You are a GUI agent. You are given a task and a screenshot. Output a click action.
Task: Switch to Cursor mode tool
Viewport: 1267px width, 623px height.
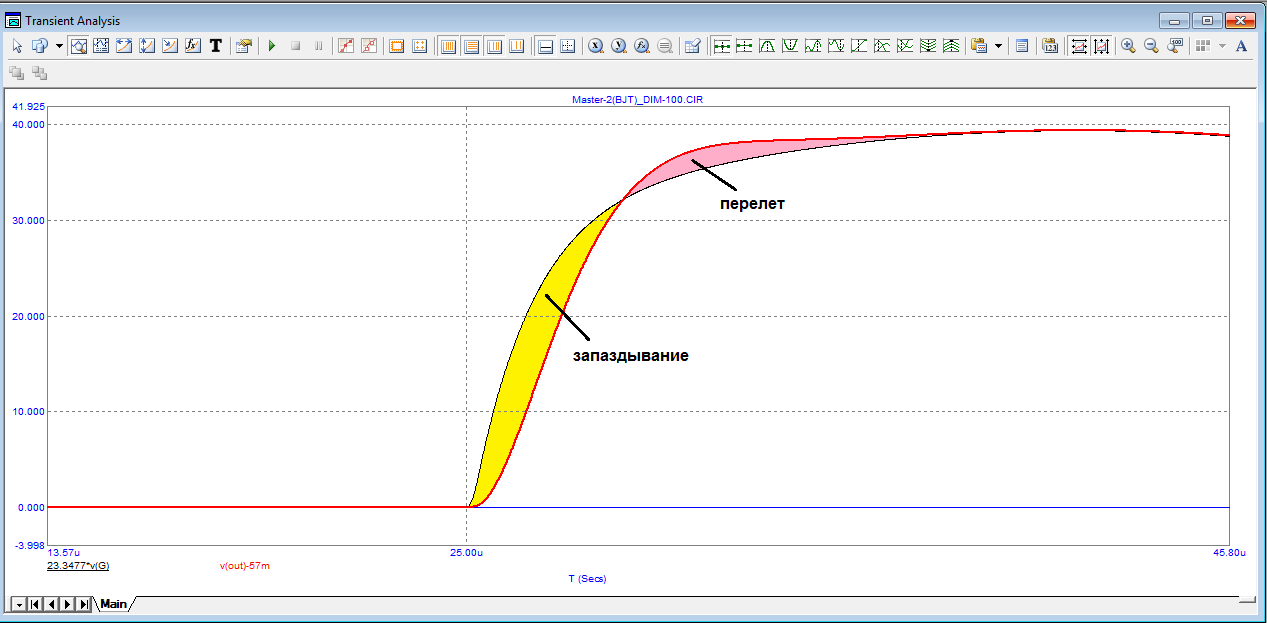[102, 46]
